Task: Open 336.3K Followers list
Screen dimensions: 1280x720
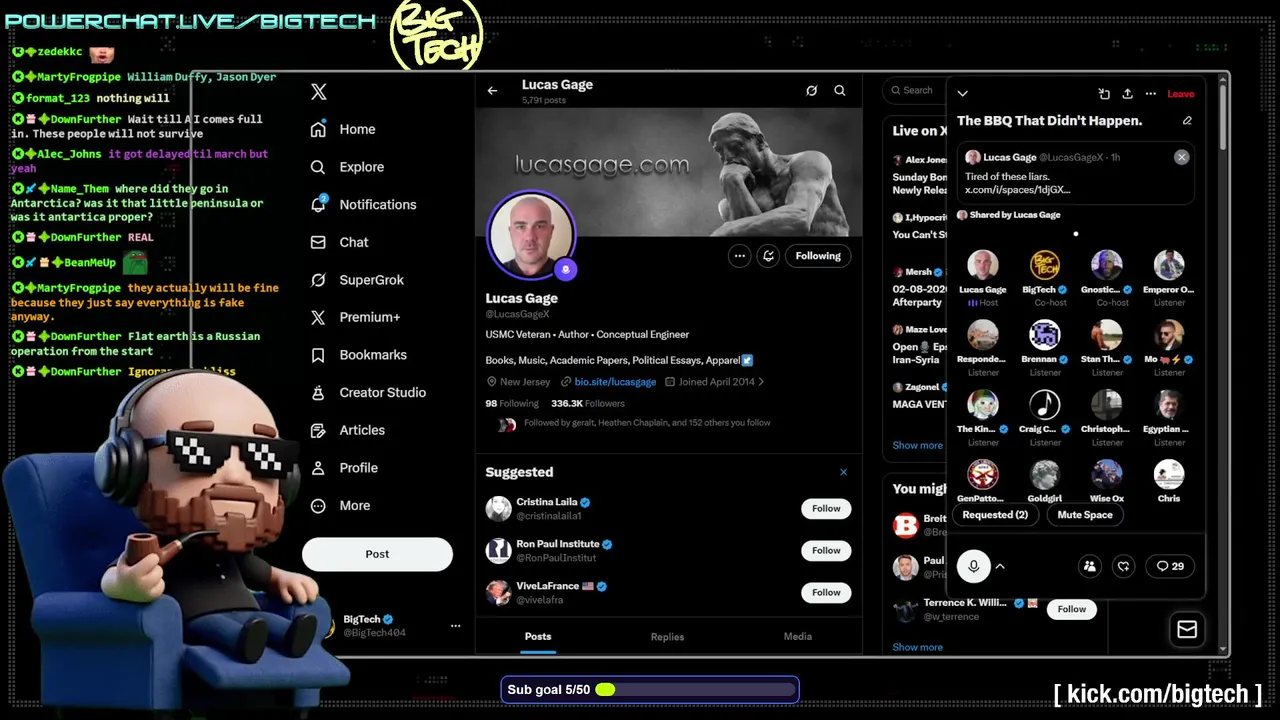Action: 588,404
